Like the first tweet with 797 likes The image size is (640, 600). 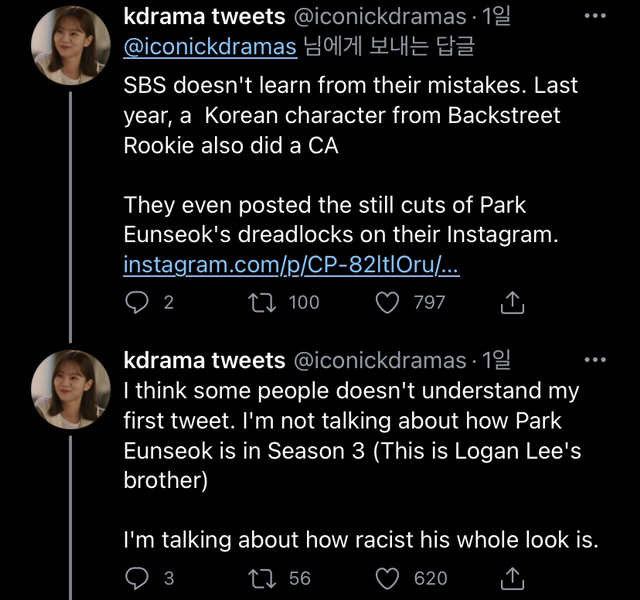tap(387, 302)
